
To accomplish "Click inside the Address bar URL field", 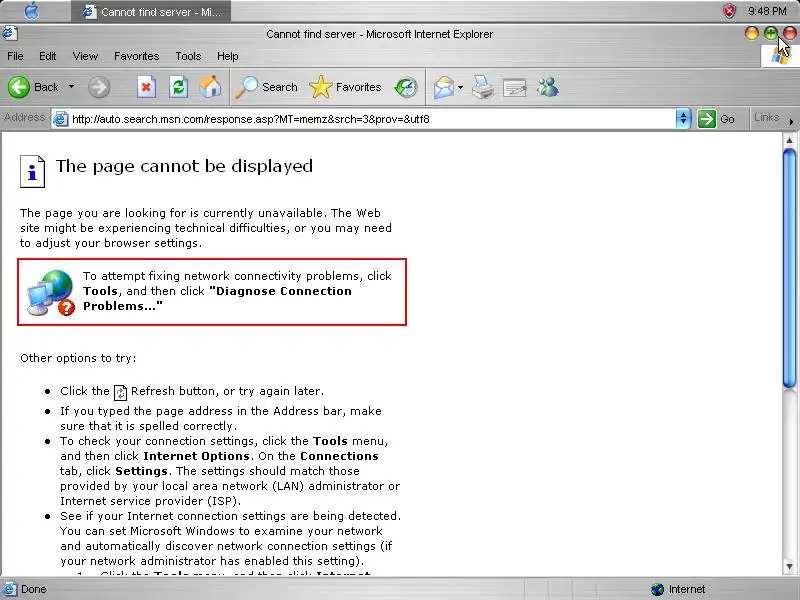I will (372, 119).
